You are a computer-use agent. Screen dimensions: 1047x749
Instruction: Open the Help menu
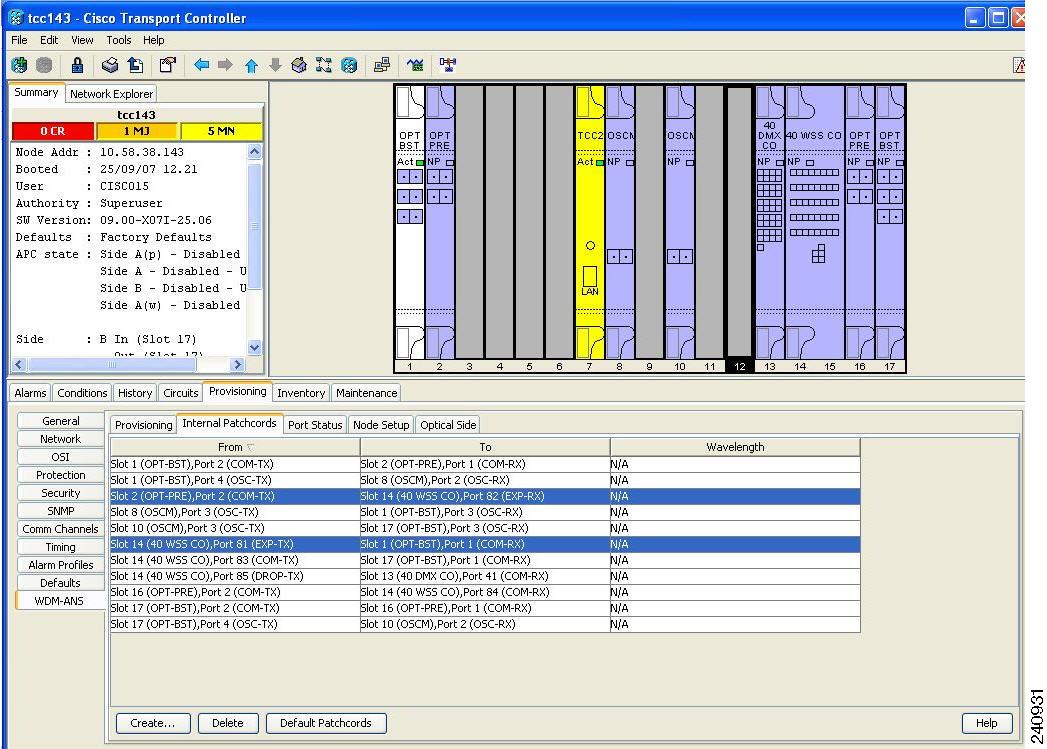[154, 40]
